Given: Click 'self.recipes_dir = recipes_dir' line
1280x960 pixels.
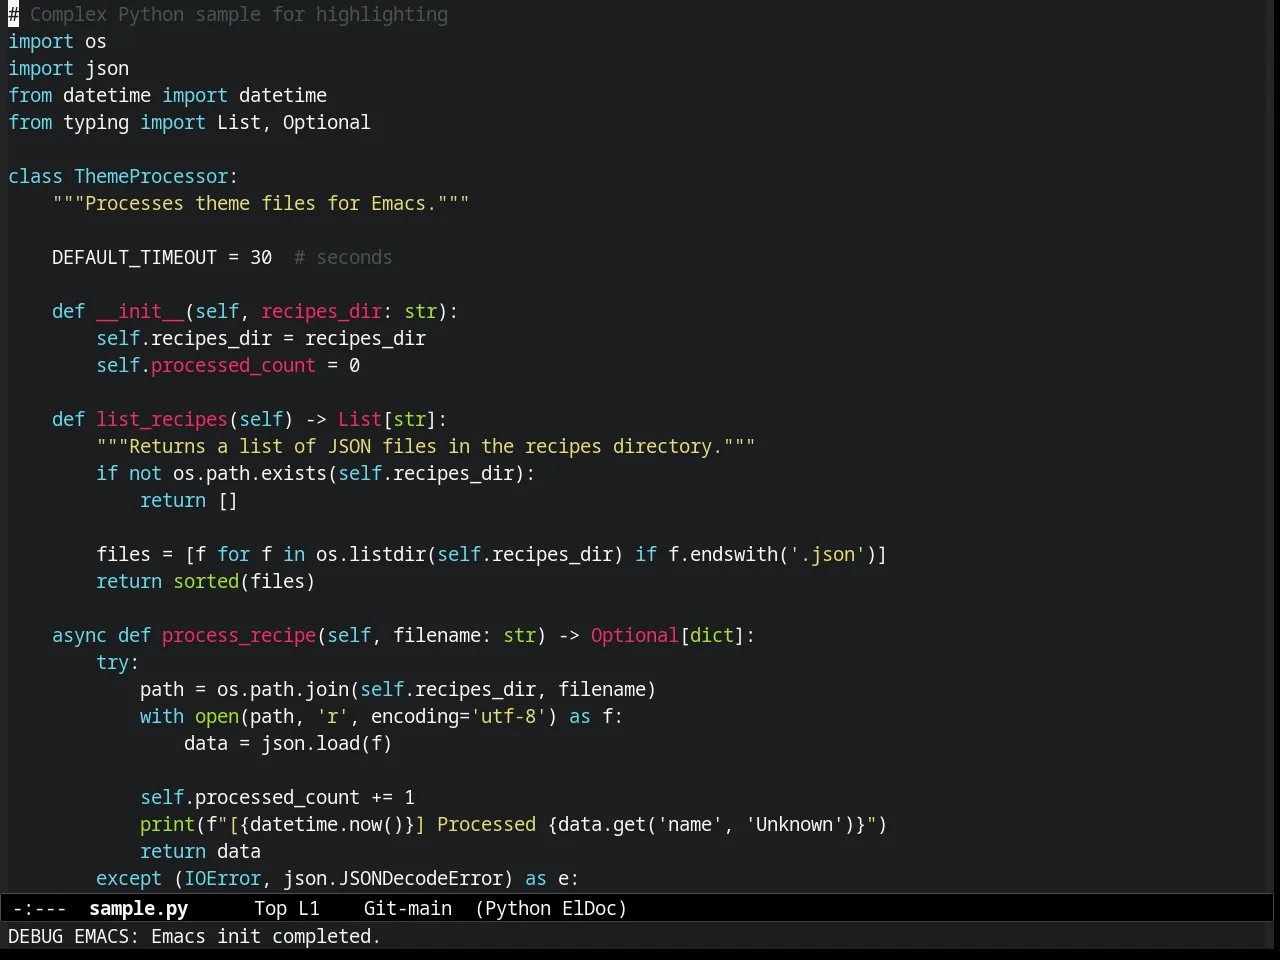Looking at the screenshot, I should (261, 338).
